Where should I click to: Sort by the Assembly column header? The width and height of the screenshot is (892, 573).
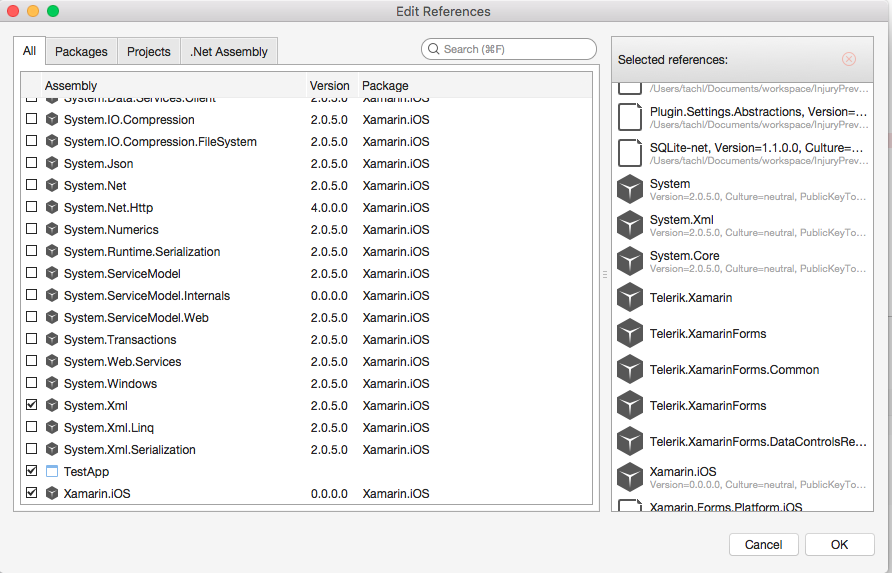pyautogui.click(x=174, y=85)
